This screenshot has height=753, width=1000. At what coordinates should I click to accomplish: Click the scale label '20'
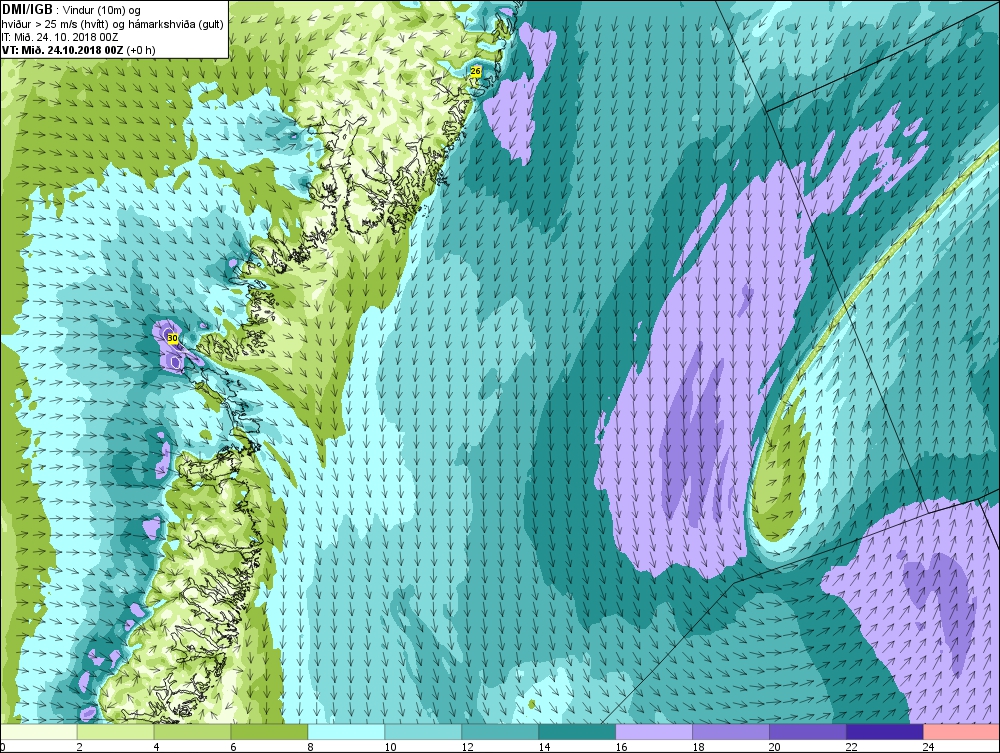pyautogui.click(x=775, y=747)
